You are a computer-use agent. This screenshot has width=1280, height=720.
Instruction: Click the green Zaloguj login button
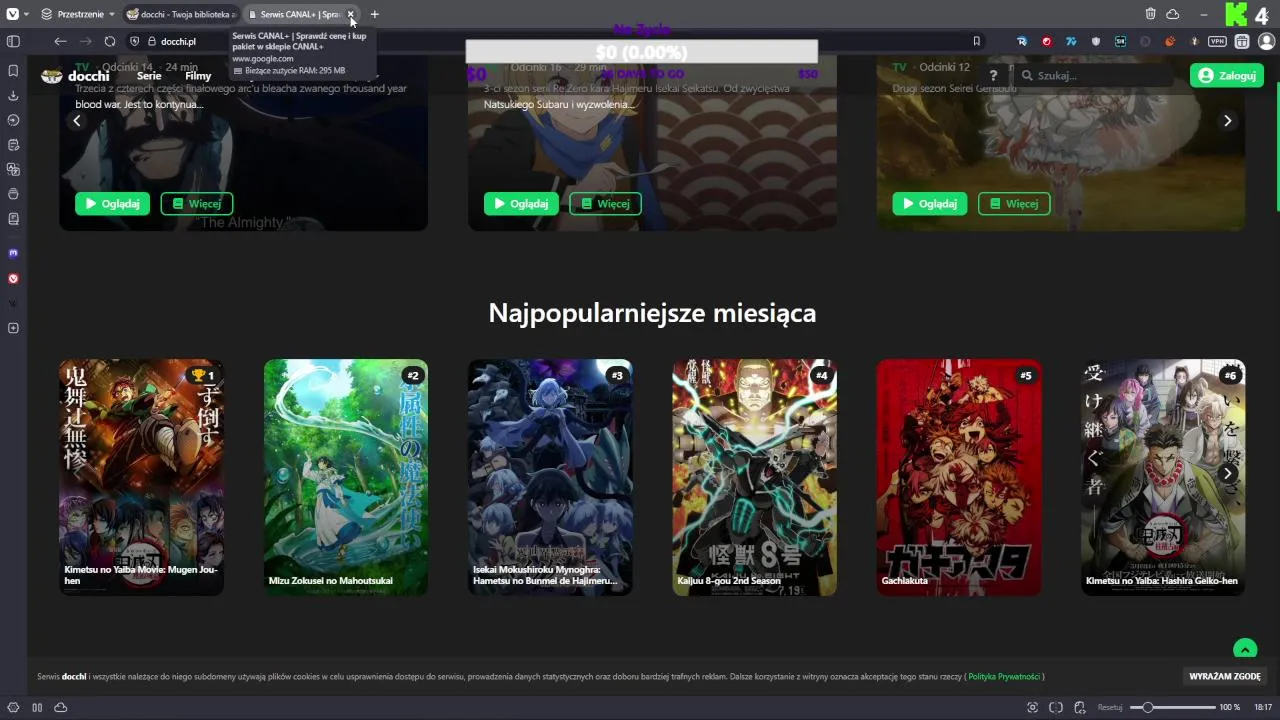[x=1227, y=75]
